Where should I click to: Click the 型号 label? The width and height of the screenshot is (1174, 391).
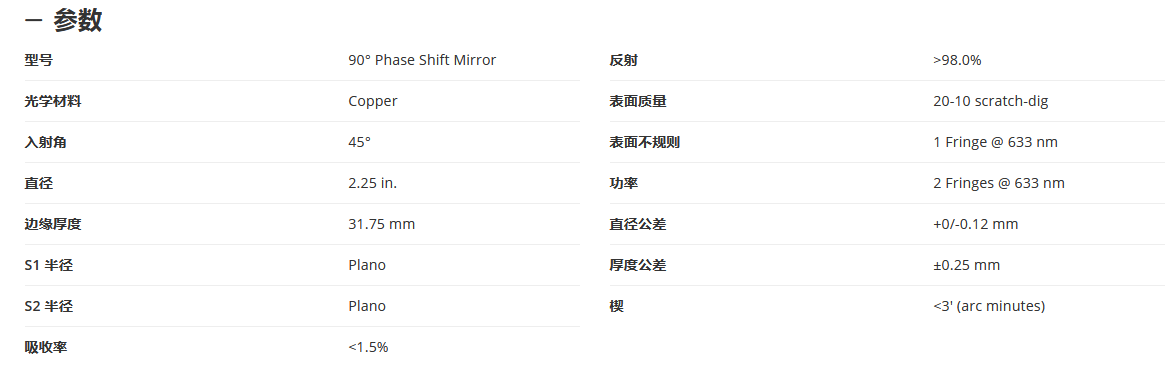click(39, 61)
